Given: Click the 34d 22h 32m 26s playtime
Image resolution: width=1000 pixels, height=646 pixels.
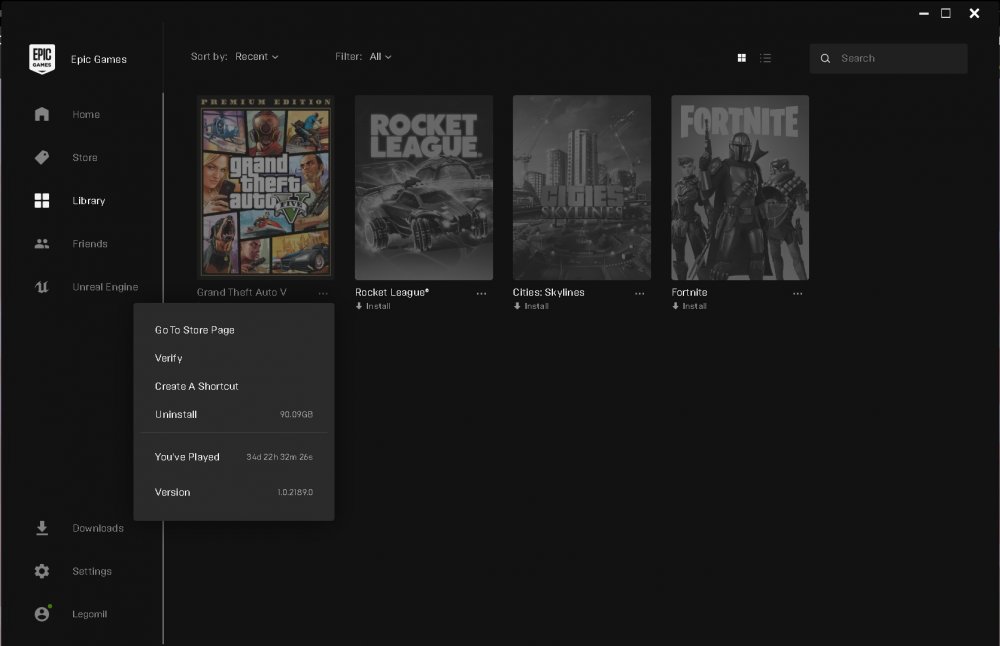Looking at the screenshot, I should tap(279, 457).
